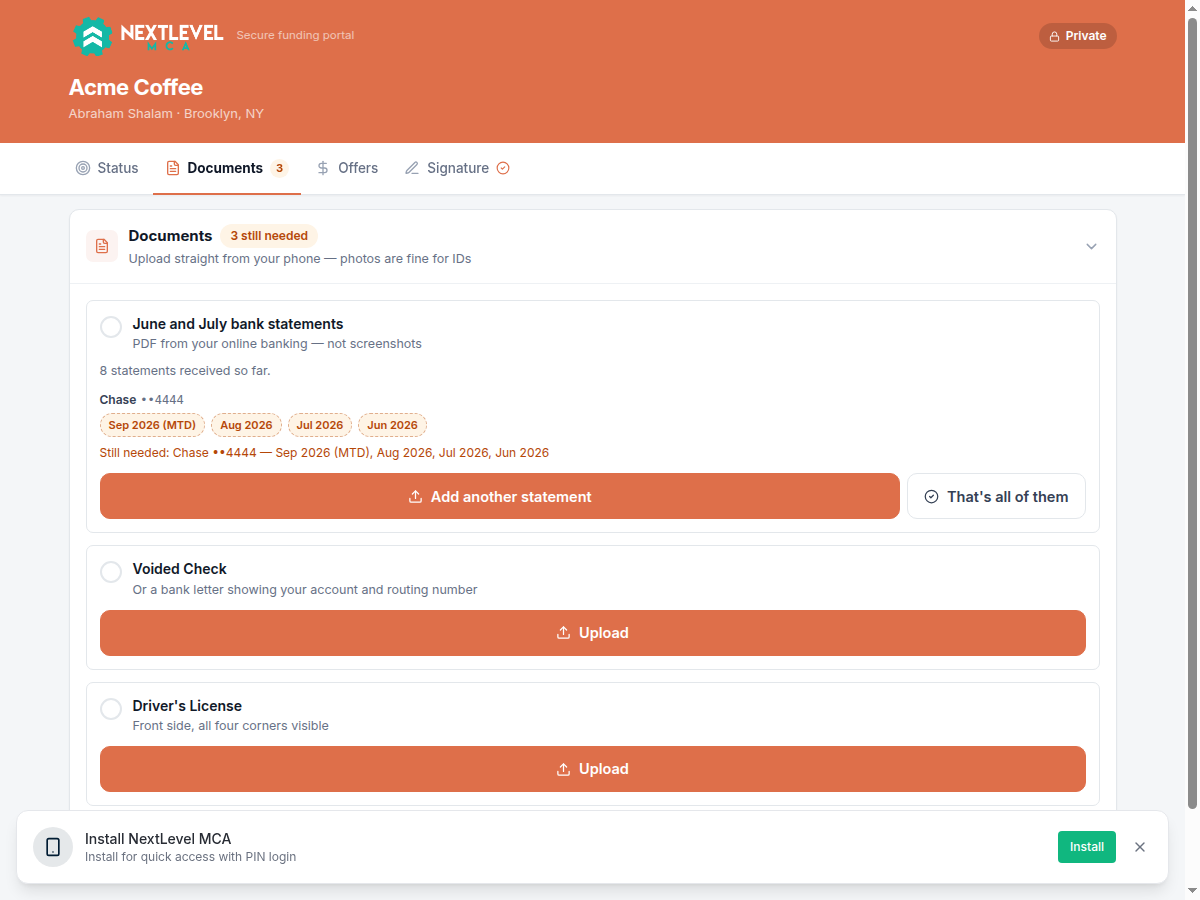Open the Status tab

(x=107, y=168)
